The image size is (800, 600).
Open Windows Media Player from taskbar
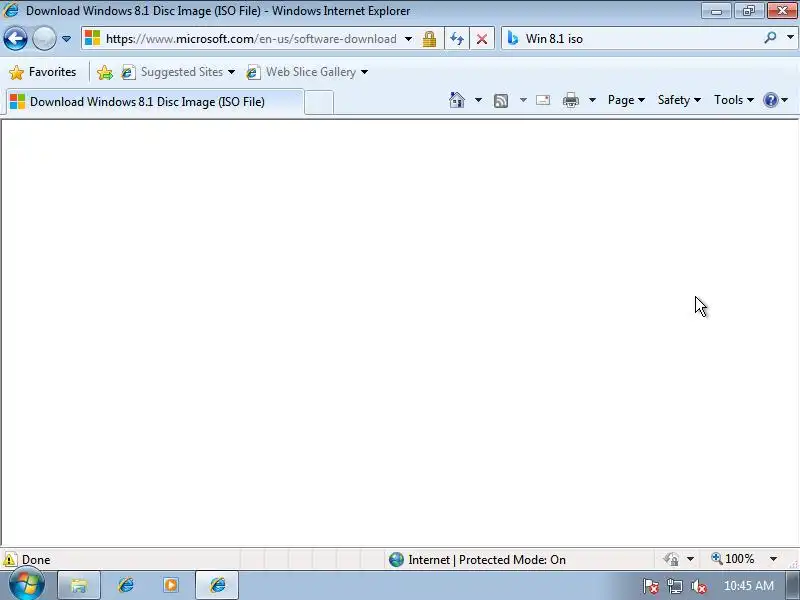point(171,585)
